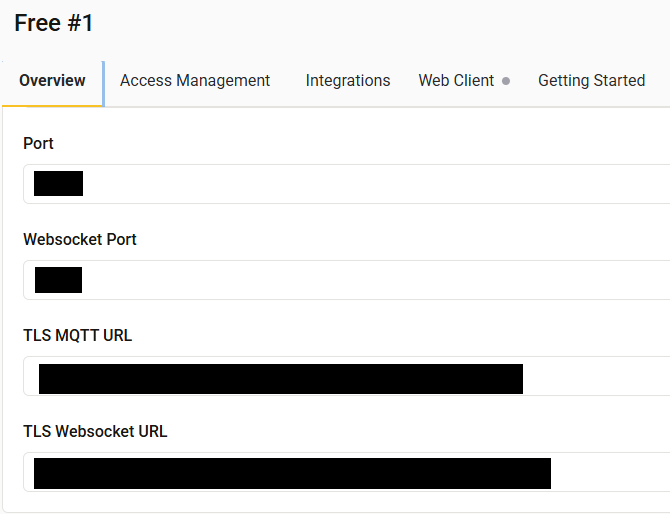
Task: Click the "TLS Websocket URL" label
Action: point(95,432)
